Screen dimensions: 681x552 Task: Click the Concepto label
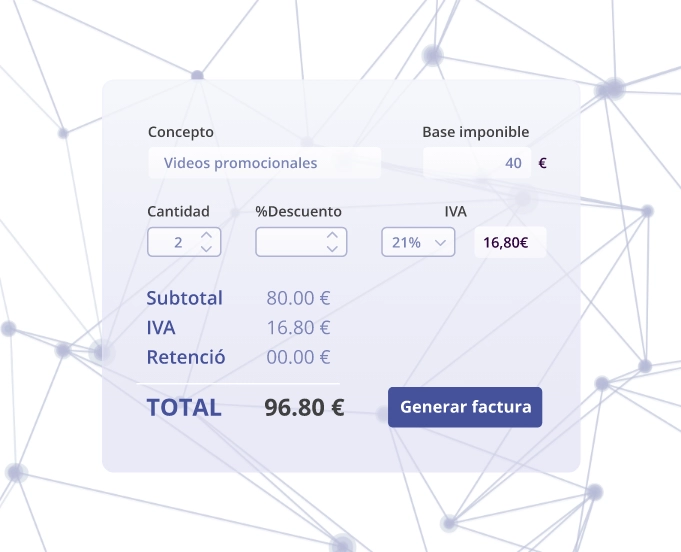[x=181, y=132]
